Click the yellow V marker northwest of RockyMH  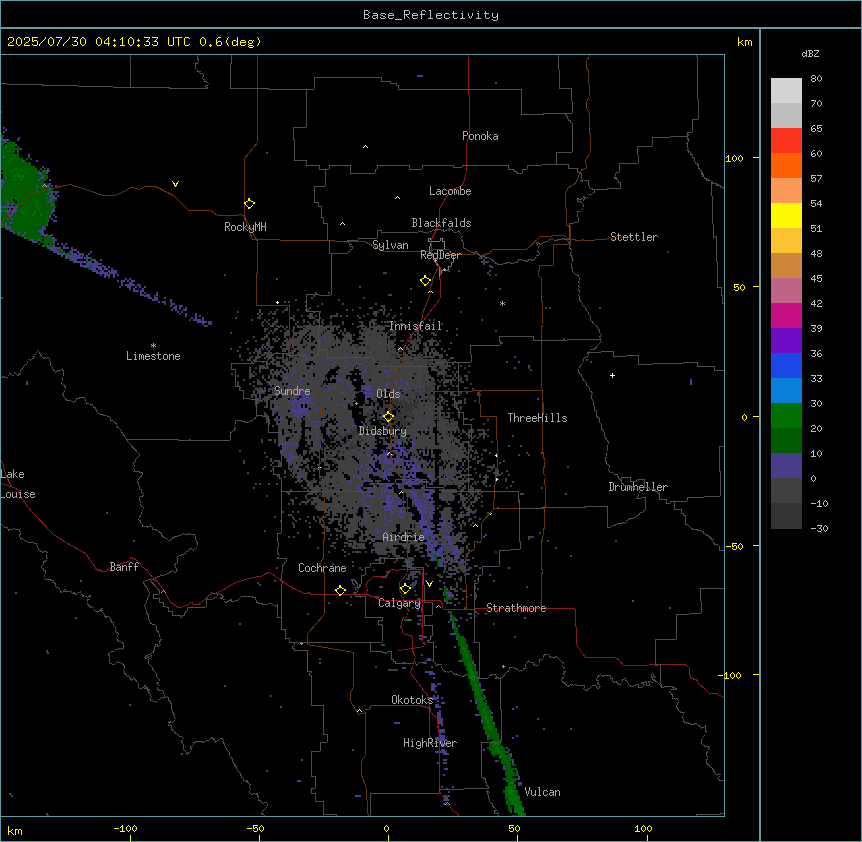coord(175,184)
